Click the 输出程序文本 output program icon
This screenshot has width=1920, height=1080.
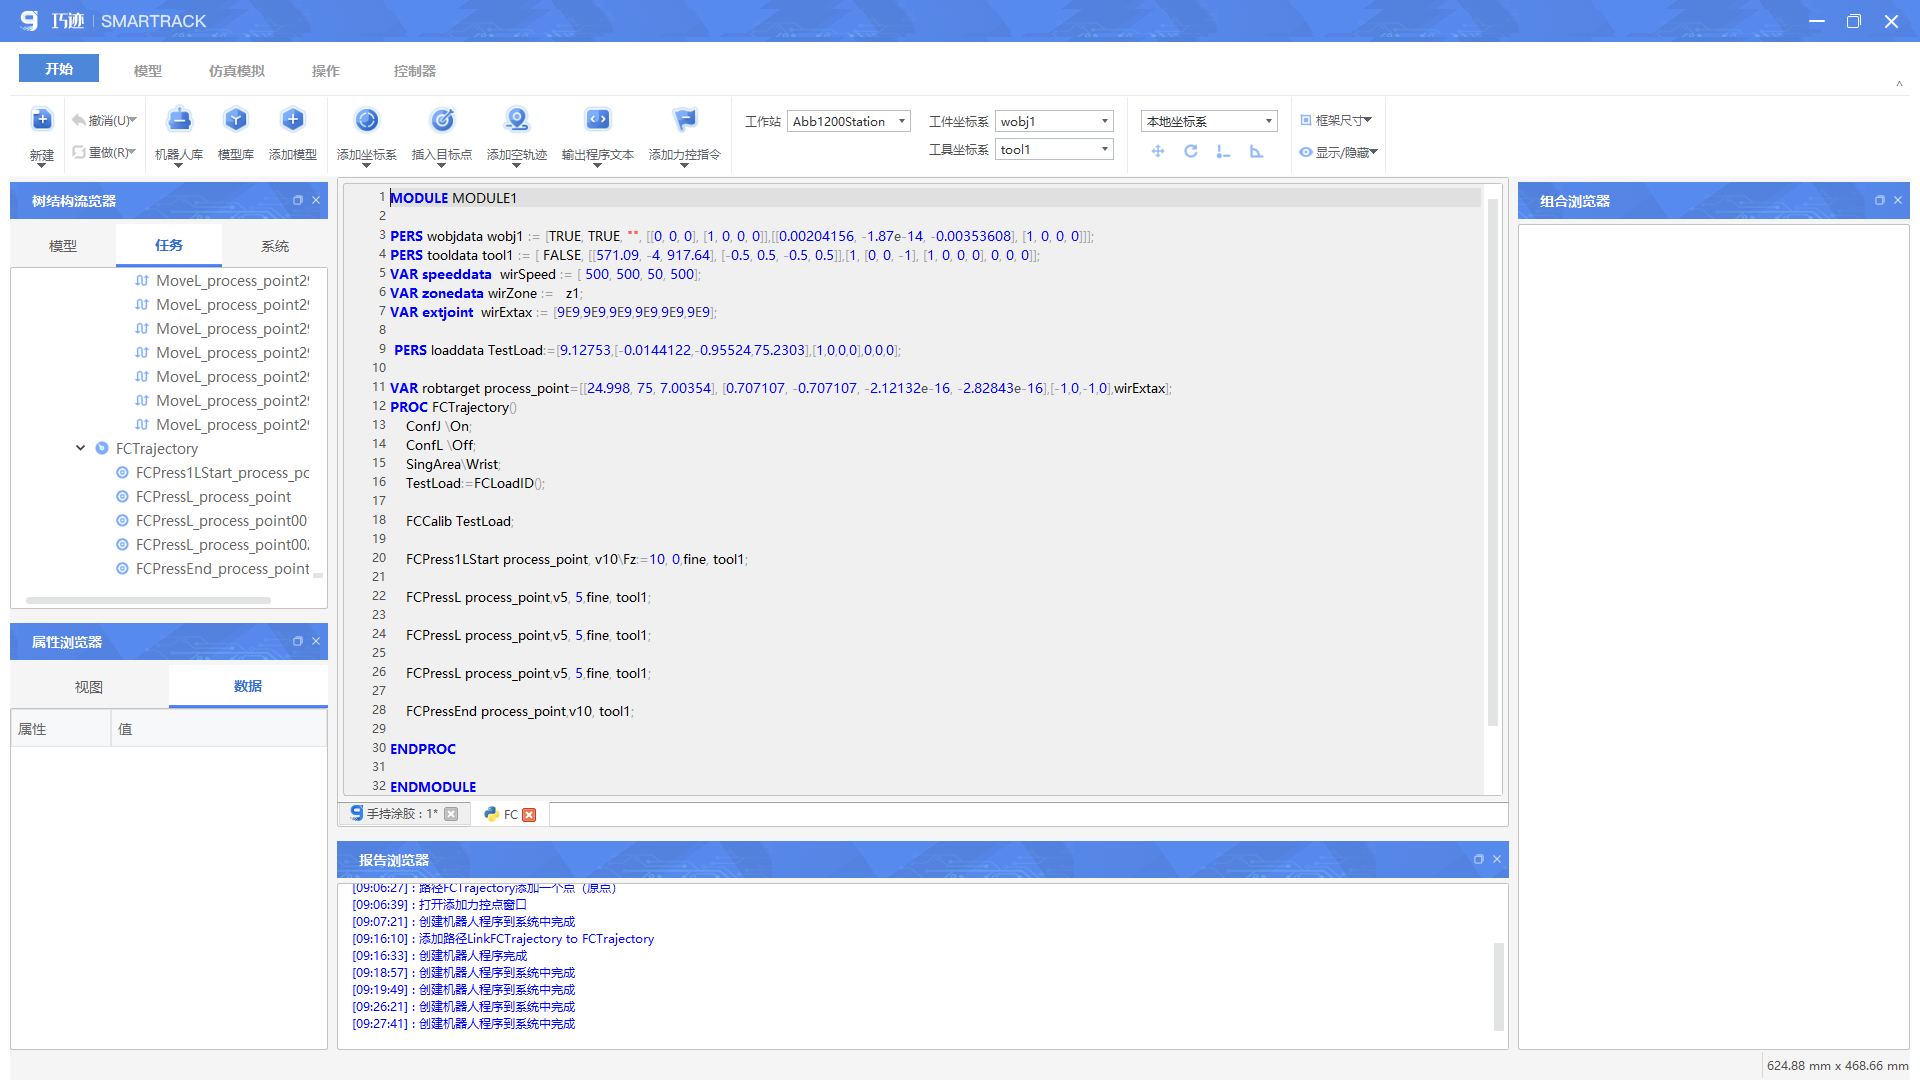coord(598,121)
